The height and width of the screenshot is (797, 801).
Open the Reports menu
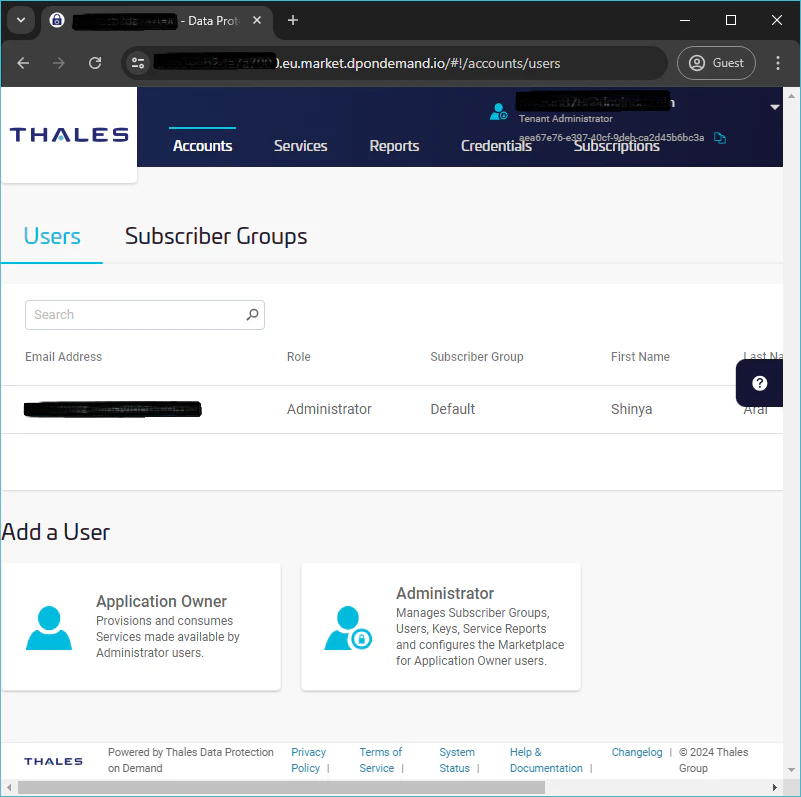pos(394,146)
